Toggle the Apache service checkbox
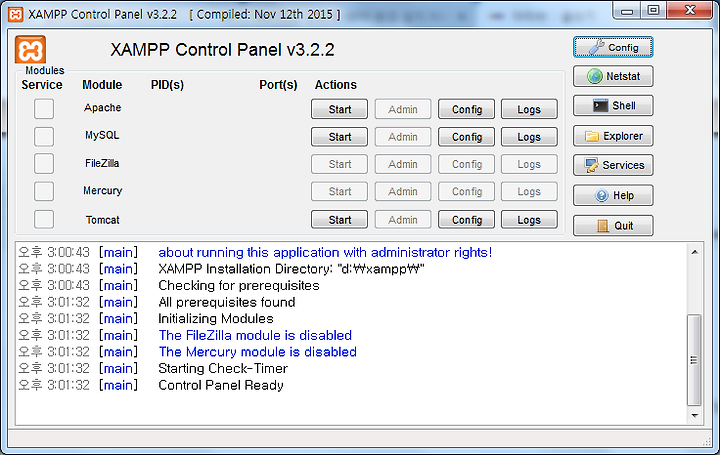720x455 pixels. 44,109
